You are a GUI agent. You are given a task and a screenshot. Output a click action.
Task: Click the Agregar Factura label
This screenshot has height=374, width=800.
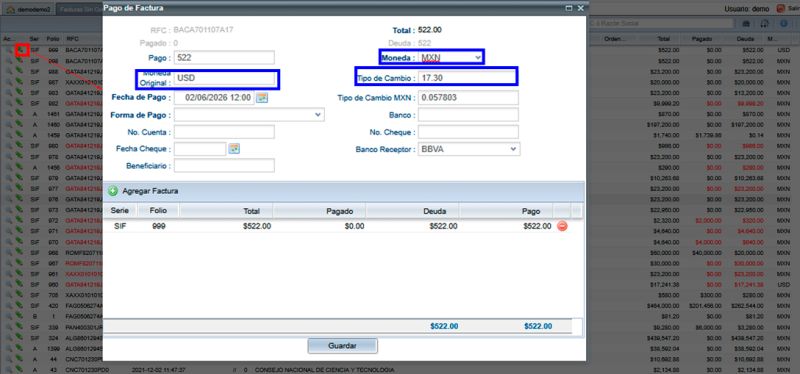[150, 191]
